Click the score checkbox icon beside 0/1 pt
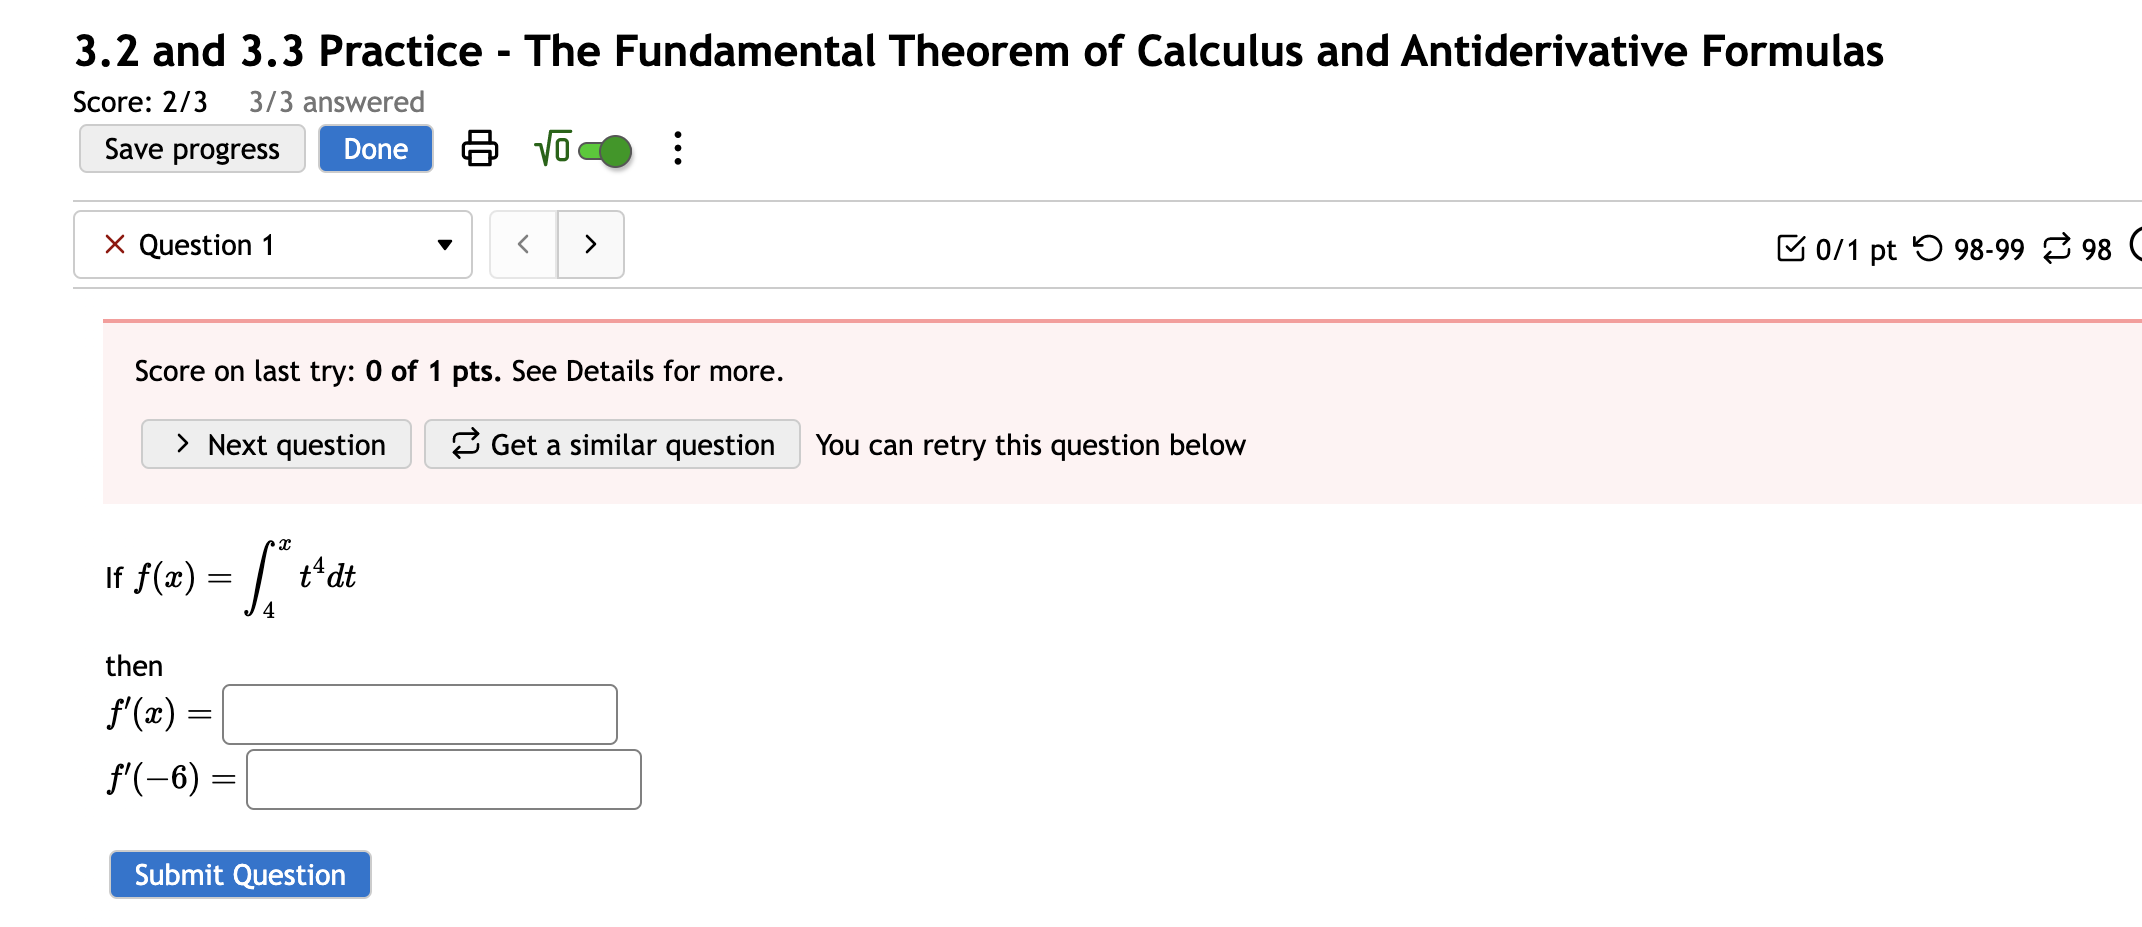Image resolution: width=2142 pixels, height=927 pixels. [x=1790, y=247]
